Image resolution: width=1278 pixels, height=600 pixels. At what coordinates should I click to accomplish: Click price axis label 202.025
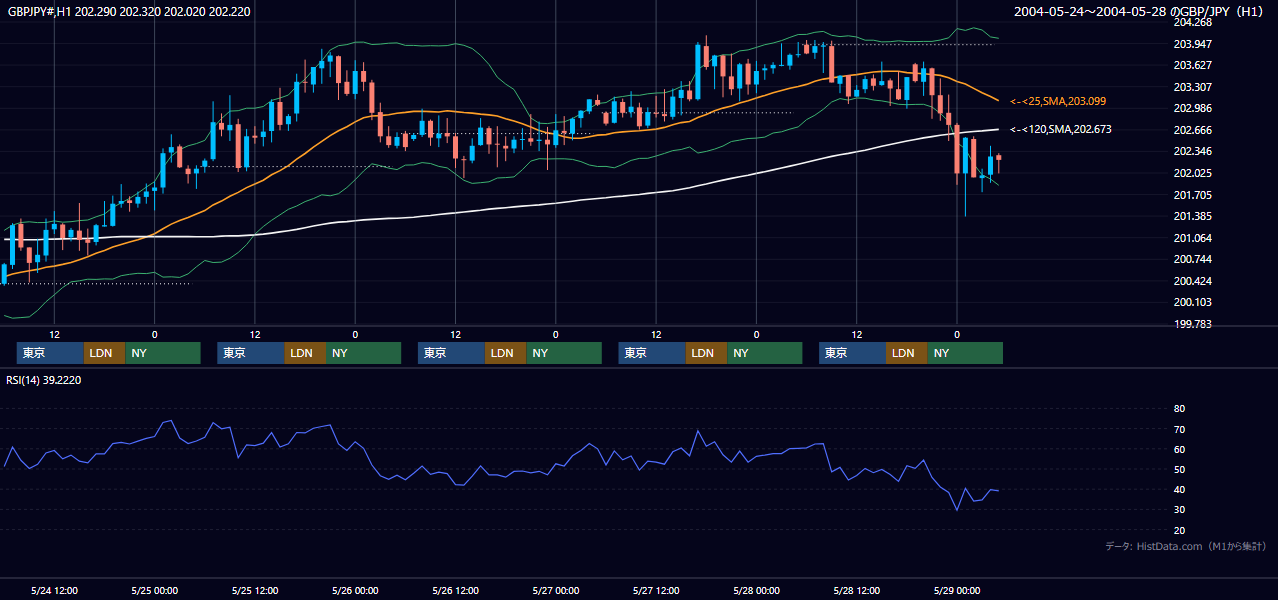[1192, 173]
